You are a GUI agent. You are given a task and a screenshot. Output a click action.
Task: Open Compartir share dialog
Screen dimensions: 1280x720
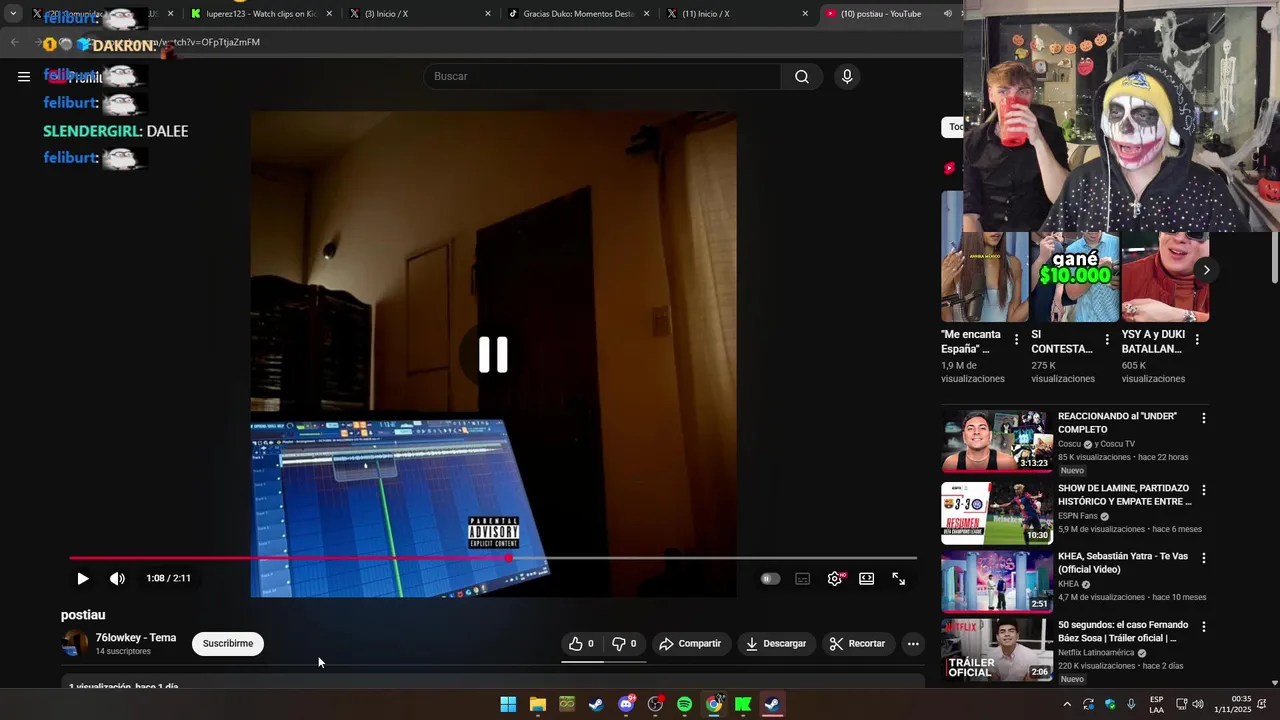690,644
